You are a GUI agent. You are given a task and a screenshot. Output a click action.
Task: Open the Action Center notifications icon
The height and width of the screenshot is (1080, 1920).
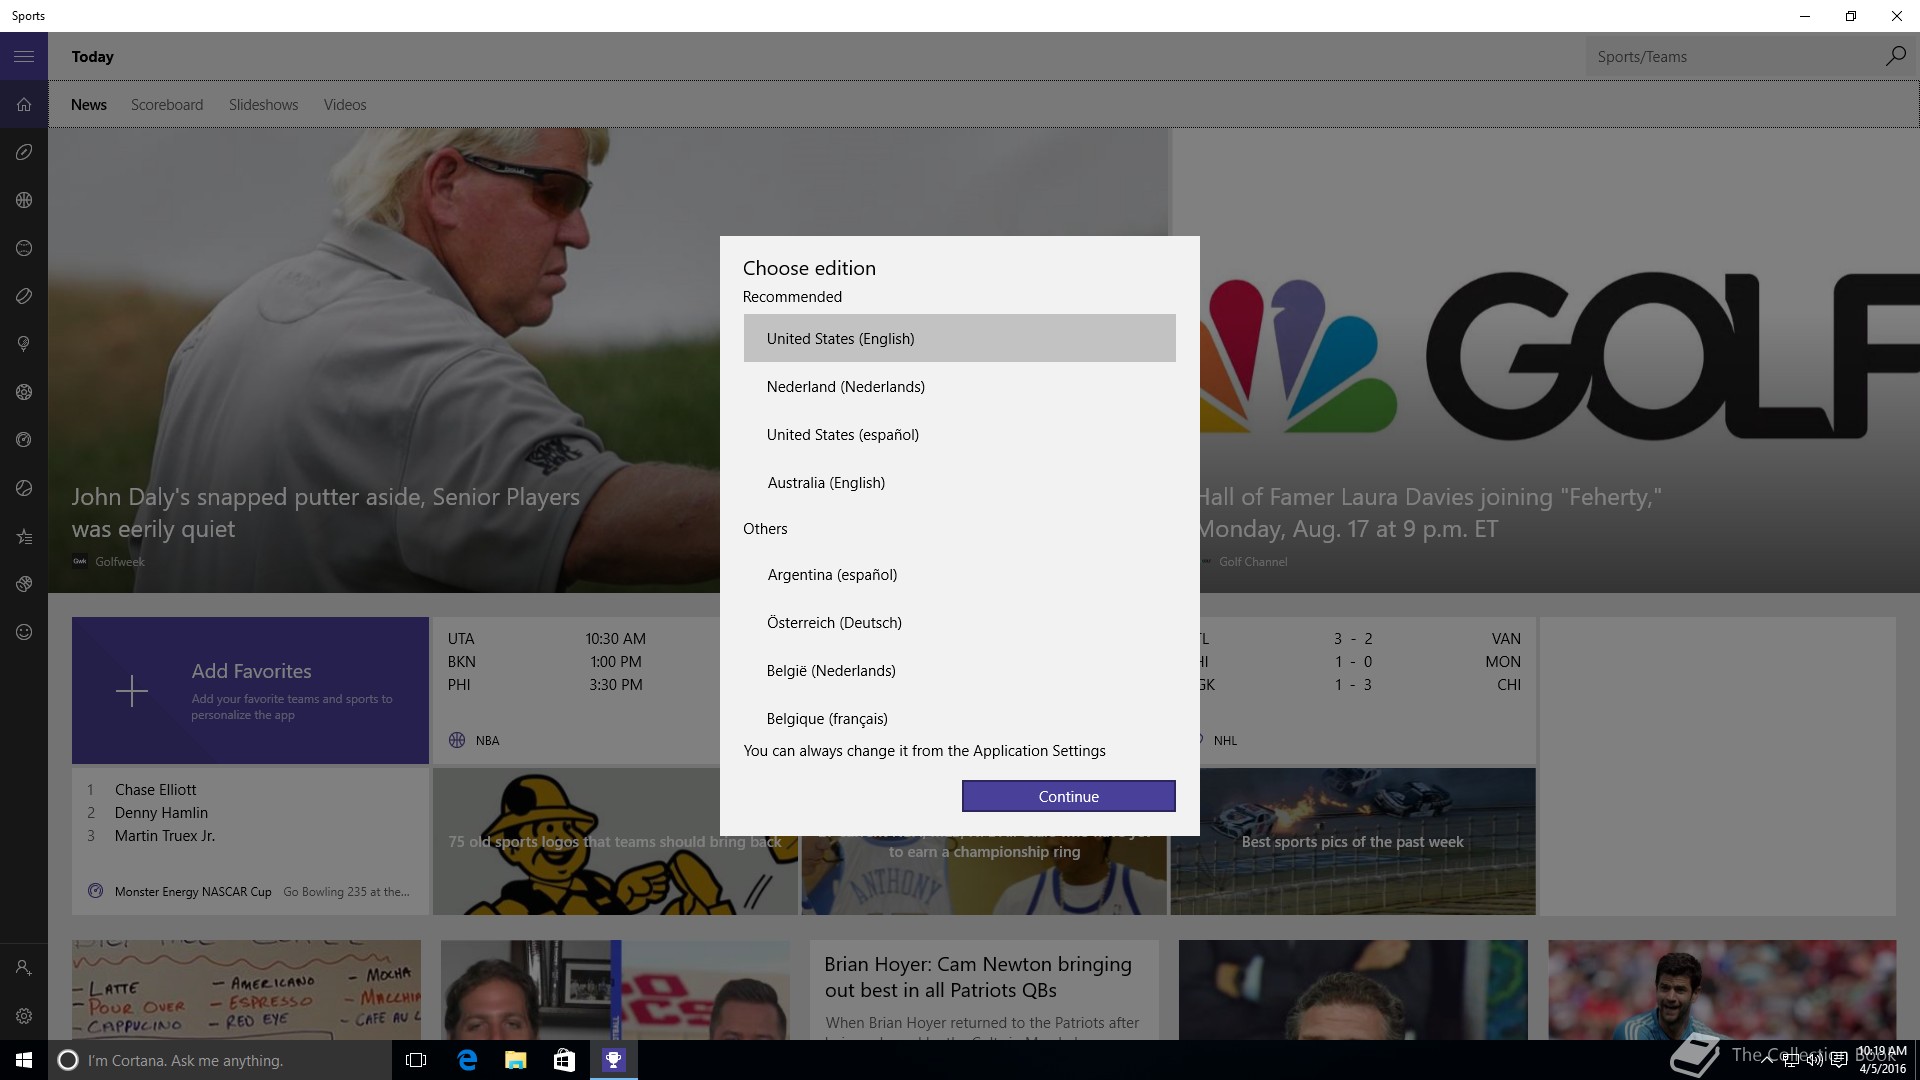click(x=1838, y=1060)
